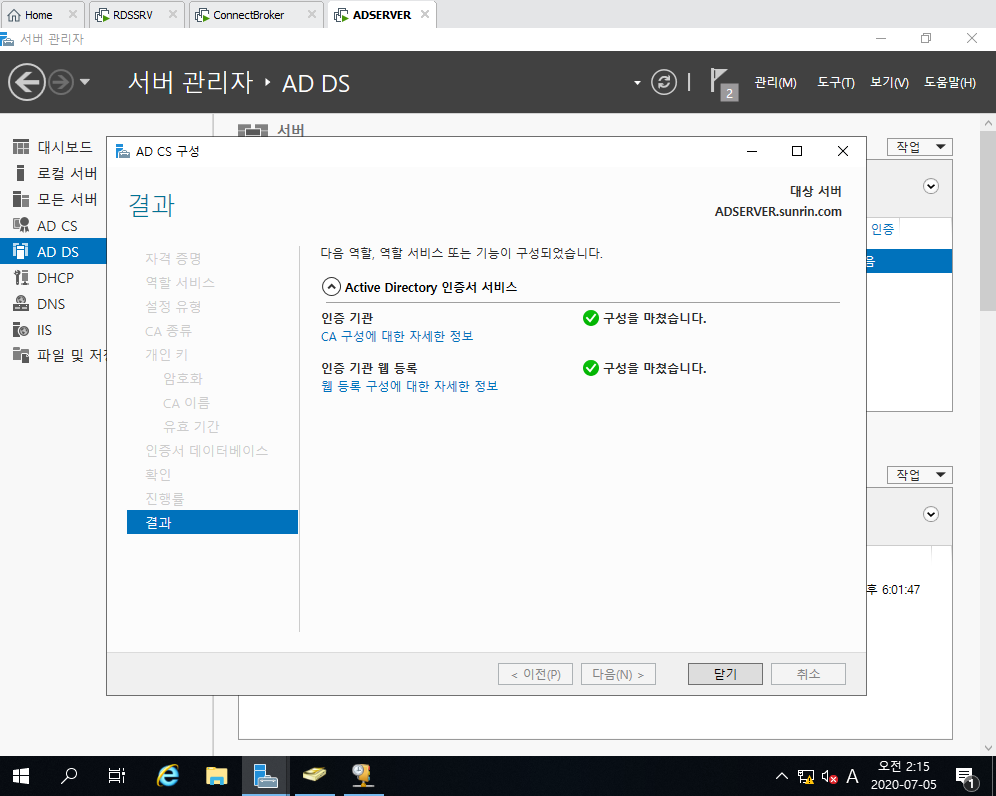996x796 pixels.
Task: Select DNS in the sidebar
Action: click(x=53, y=304)
